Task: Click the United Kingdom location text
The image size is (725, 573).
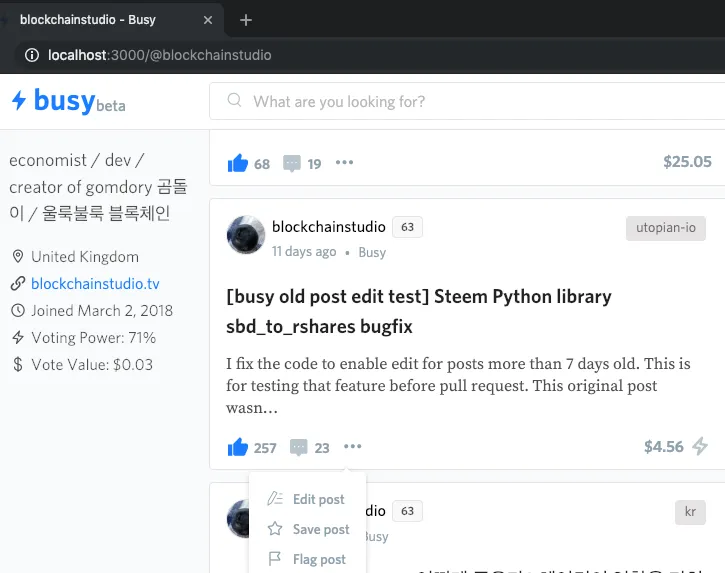Action: [x=85, y=257]
